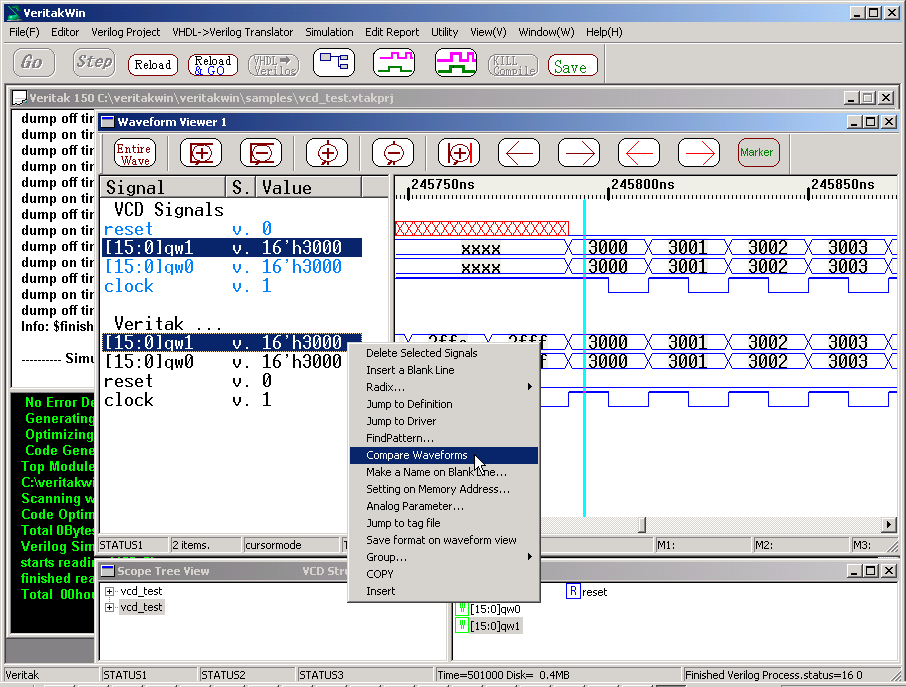This screenshot has height=687, width=906.
Task: Choose Make a Name on Blank Line
Action: click(444, 472)
